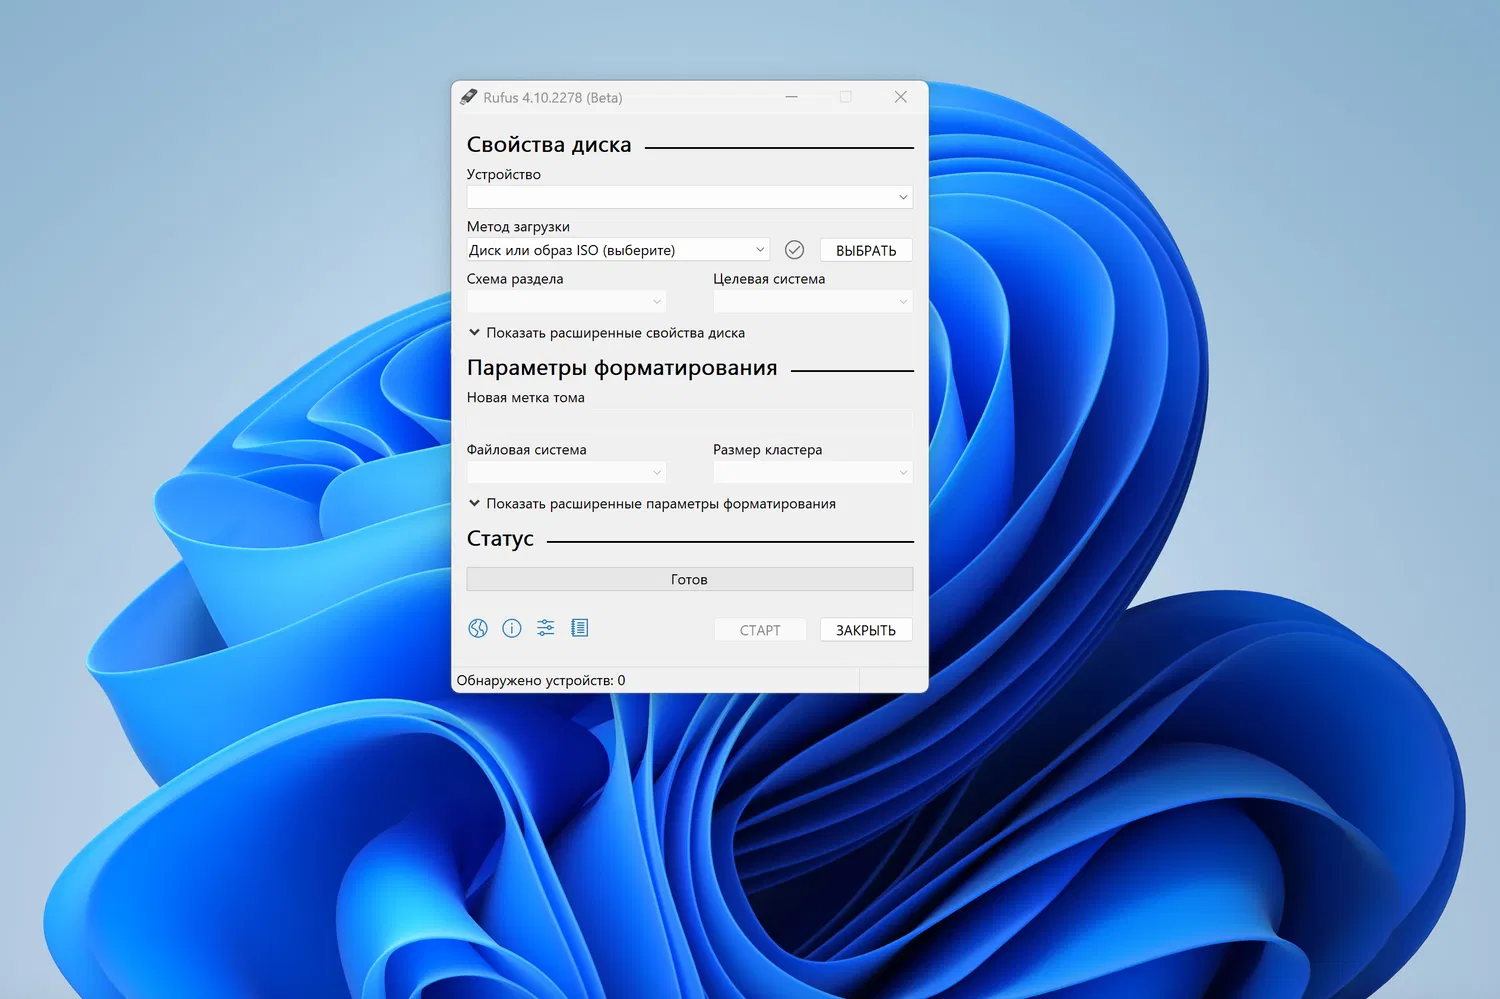This screenshot has height=999, width=1500.
Task: Click the Готов status progress bar
Action: click(689, 579)
